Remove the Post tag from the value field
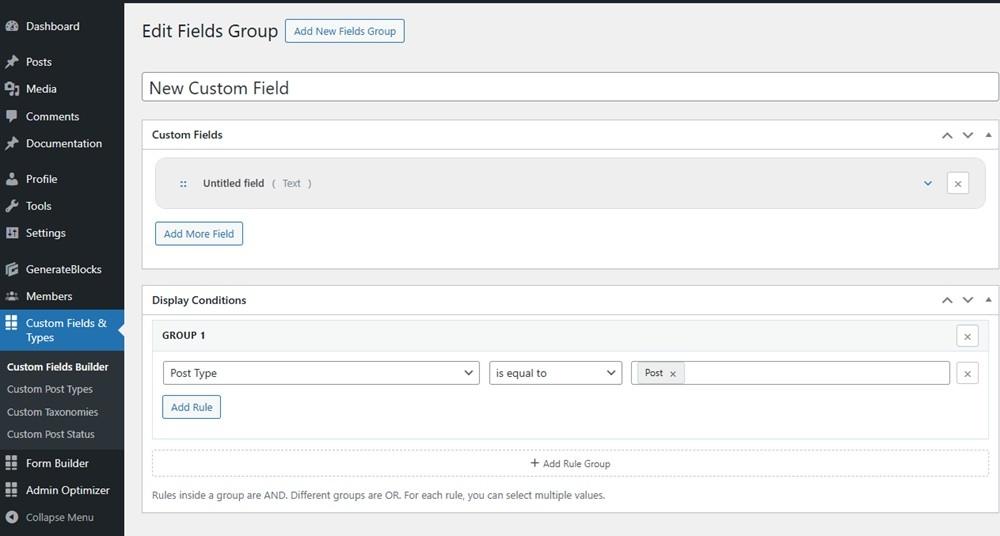Image resolution: width=1000 pixels, height=536 pixels. 672,374
